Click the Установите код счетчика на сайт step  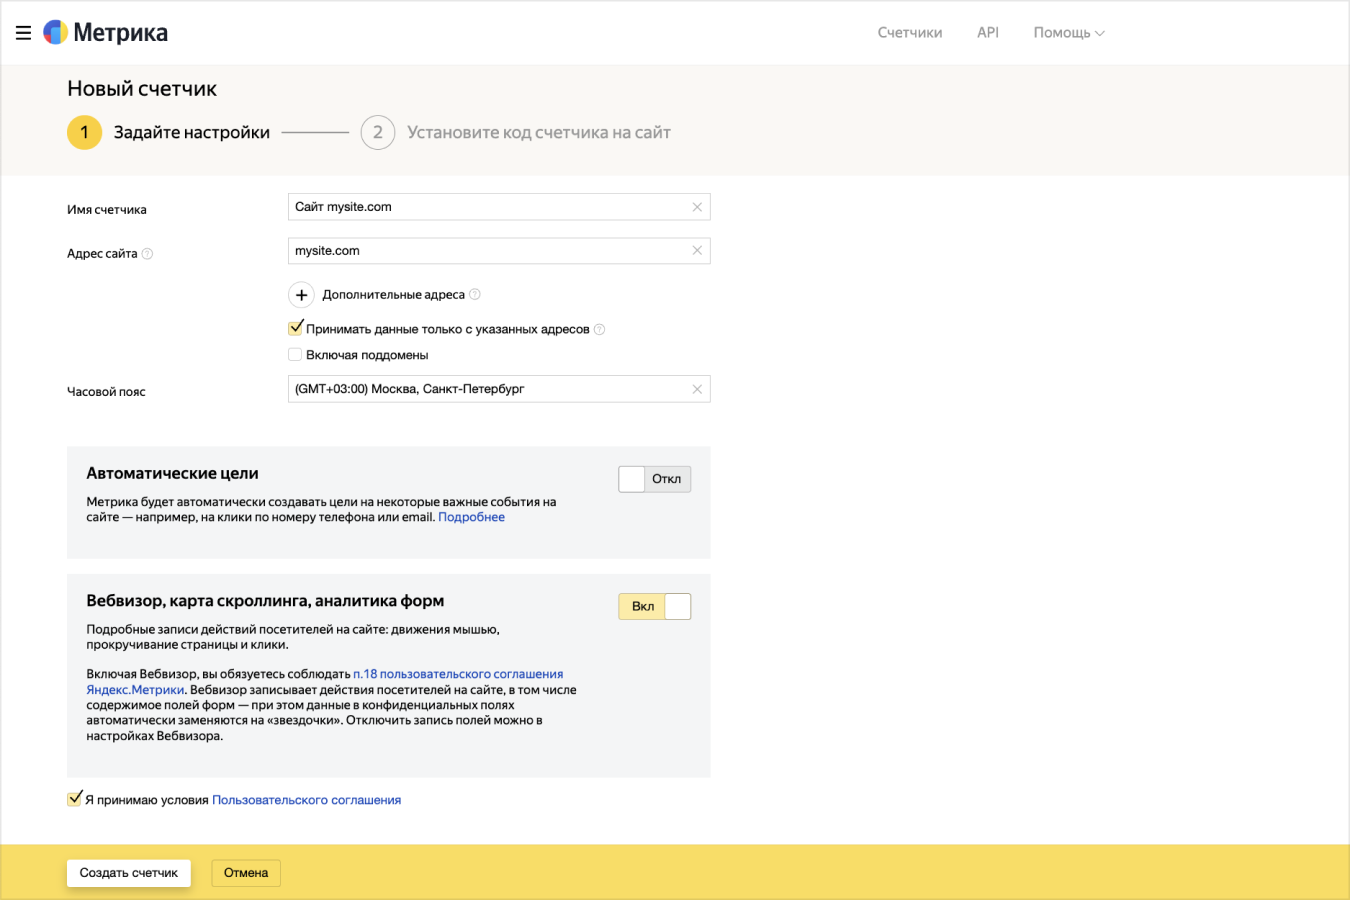[x=538, y=132]
